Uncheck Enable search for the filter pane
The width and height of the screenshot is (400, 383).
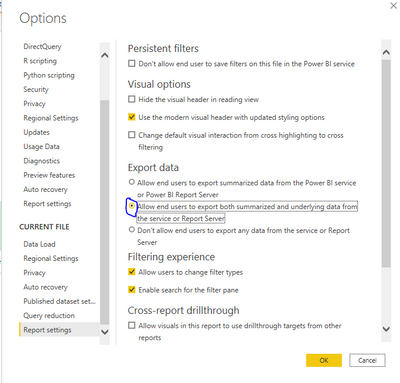pos(132,289)
